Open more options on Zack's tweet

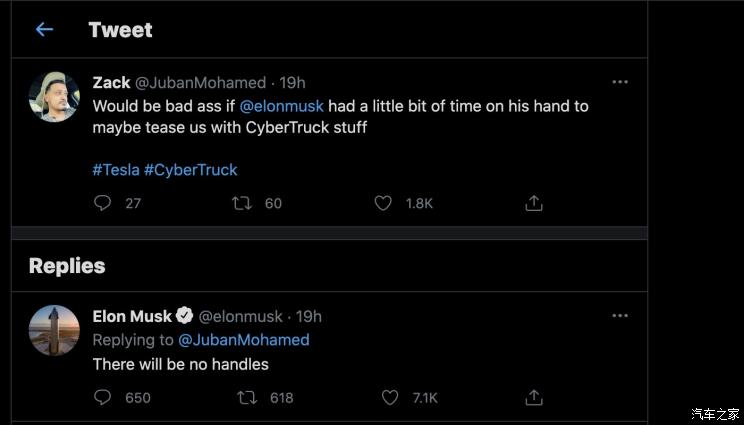(x=620, y=82)
